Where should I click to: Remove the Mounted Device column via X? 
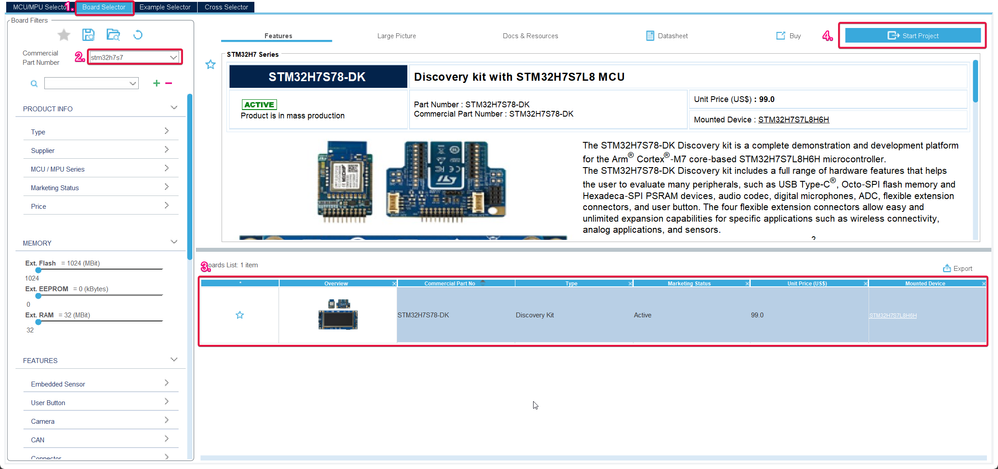click(x=983, y=283)
